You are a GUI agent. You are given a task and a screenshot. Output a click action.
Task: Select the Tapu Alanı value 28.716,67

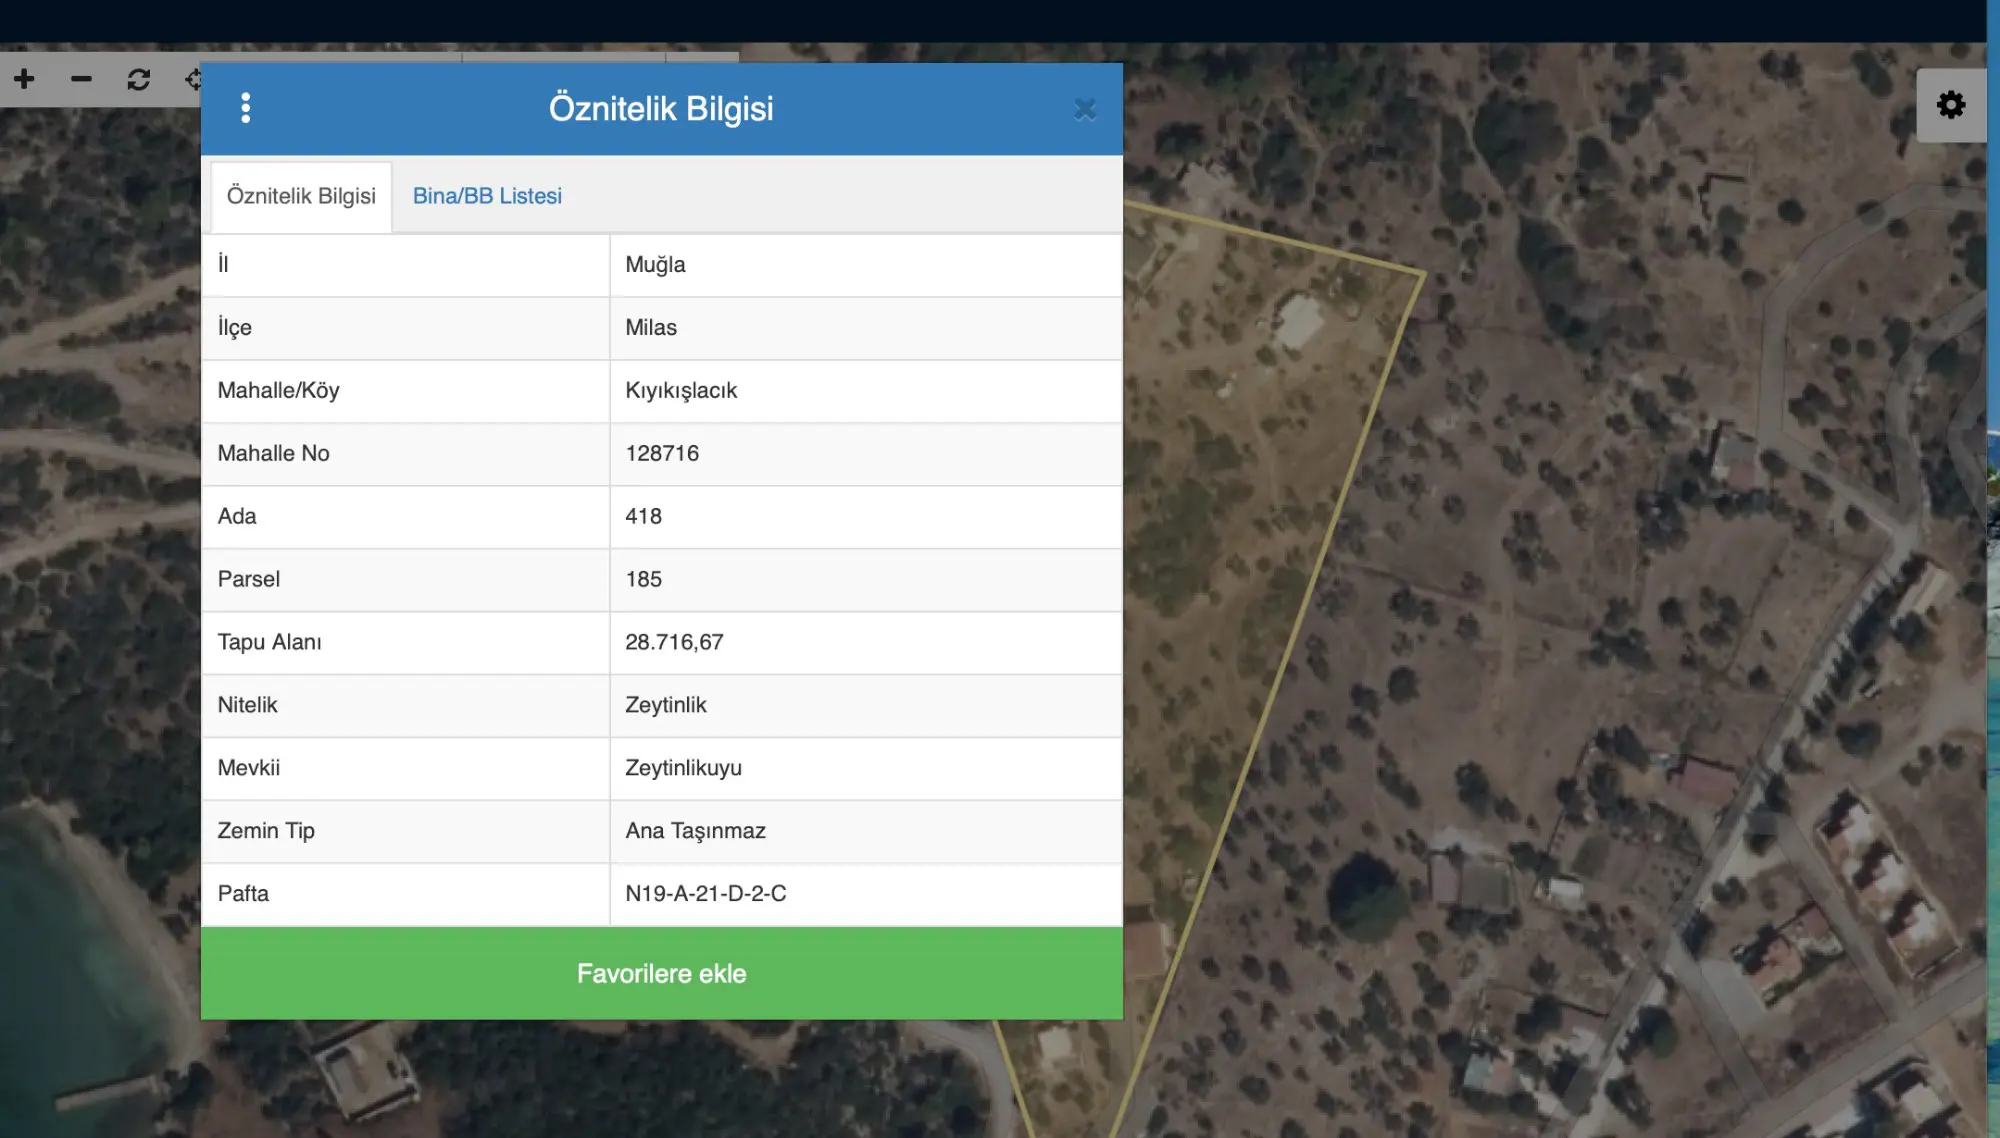tap(674, 643)
